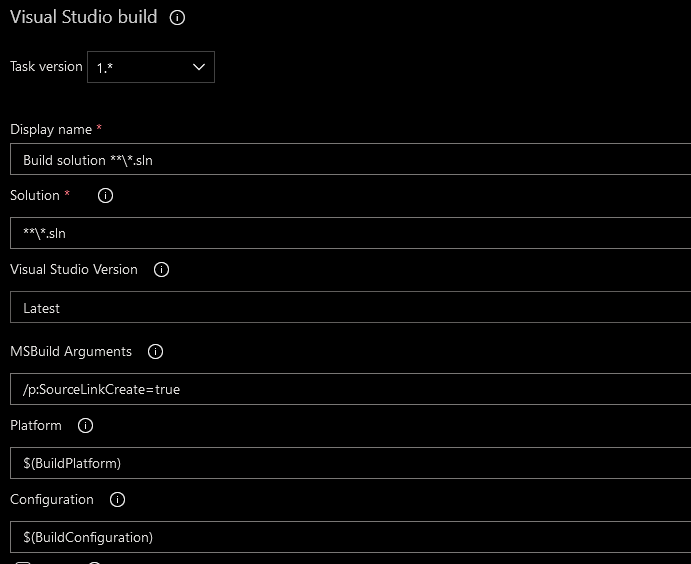
Task: Show info tooltip for Platform field
Action: pyautogui.click(x=85, y=426)
